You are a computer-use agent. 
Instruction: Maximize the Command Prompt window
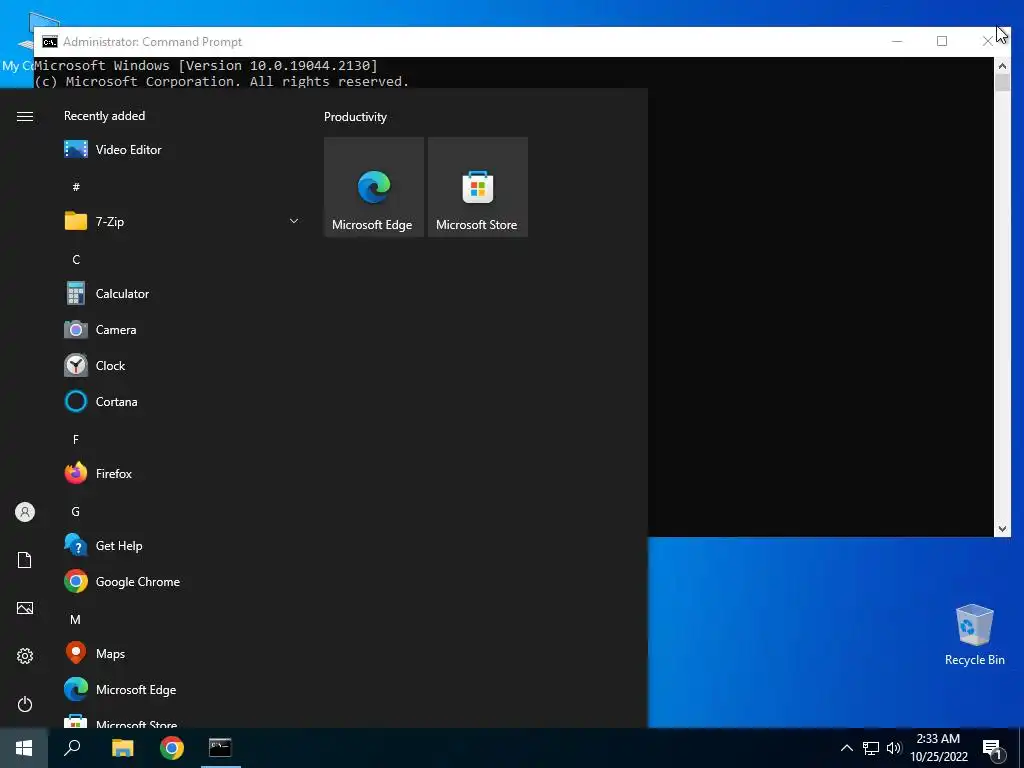pyautogui.click(x=942, y=41)
